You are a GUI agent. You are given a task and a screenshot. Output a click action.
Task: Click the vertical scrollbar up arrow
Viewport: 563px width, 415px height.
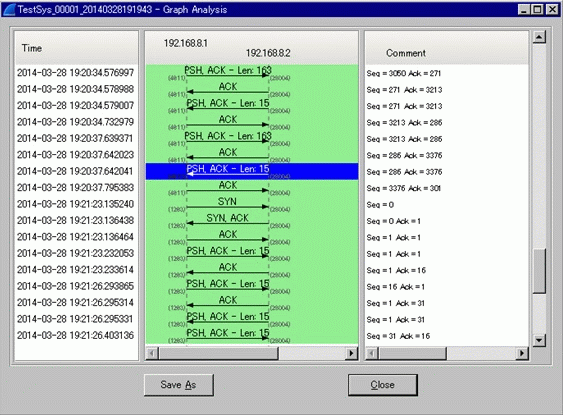click(539, 37)
